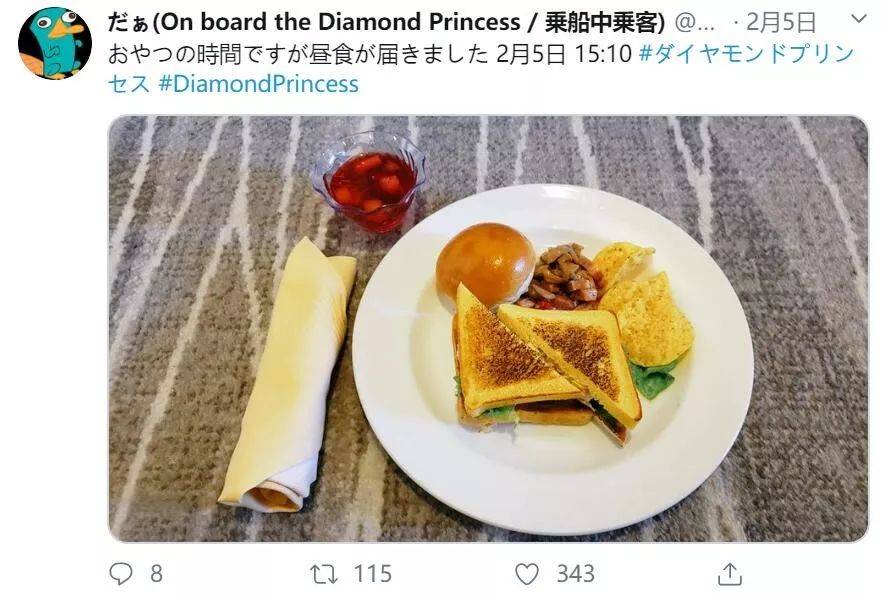
Task: Open the platypus profile avatar
Action: (55, 43)
